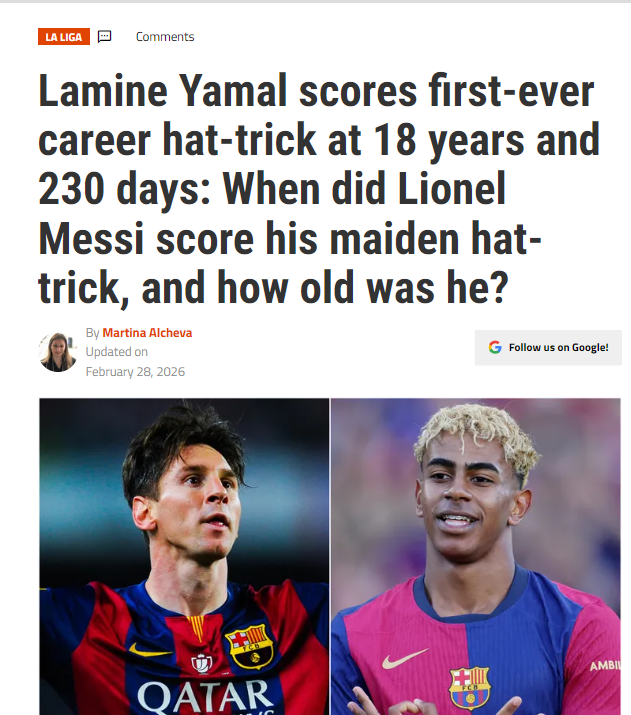
Task: Click the Martina Alcheva author name
Action: coord(147,333)
